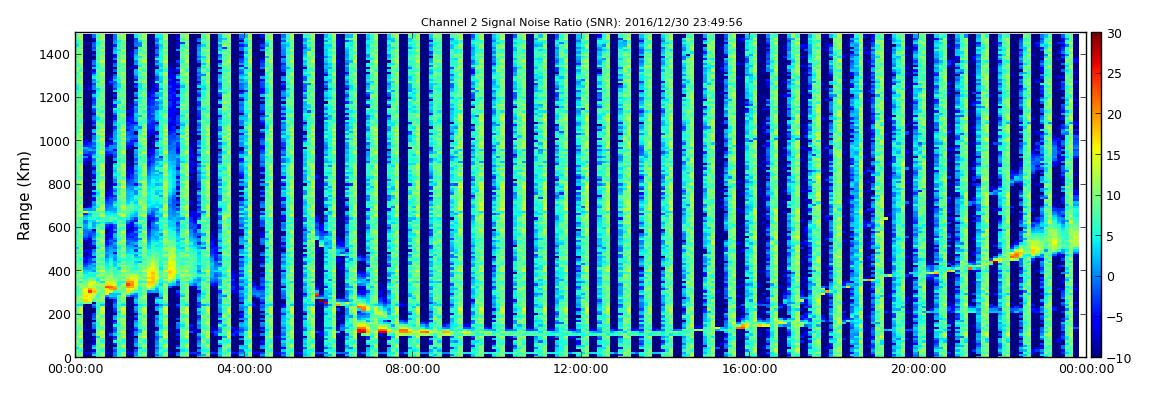Click the 08:00:00 x-axis tick label
This screenshot has height=407, width=1150.
[411, 369]
